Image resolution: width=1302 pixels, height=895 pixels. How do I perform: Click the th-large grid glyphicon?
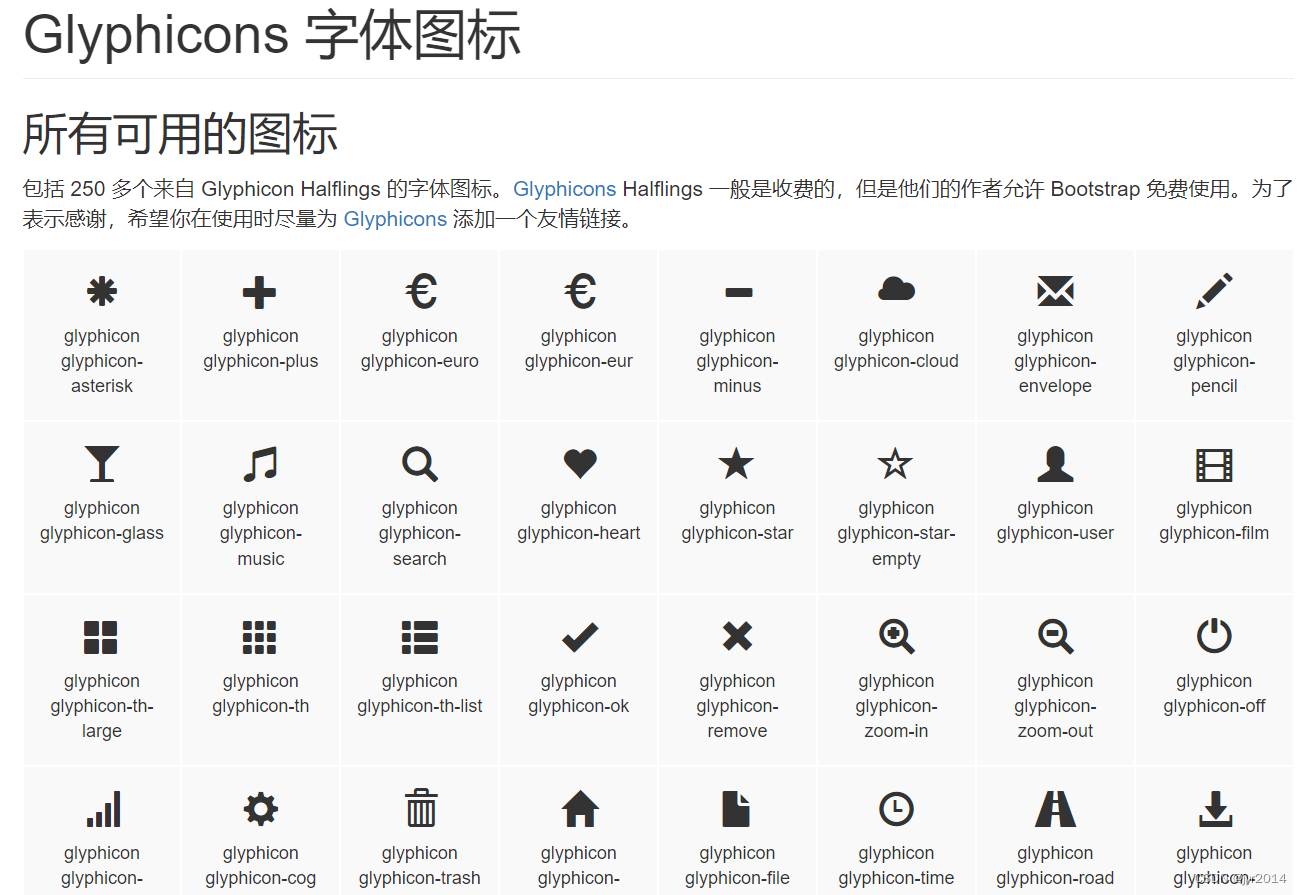click(x=101, y=637)
